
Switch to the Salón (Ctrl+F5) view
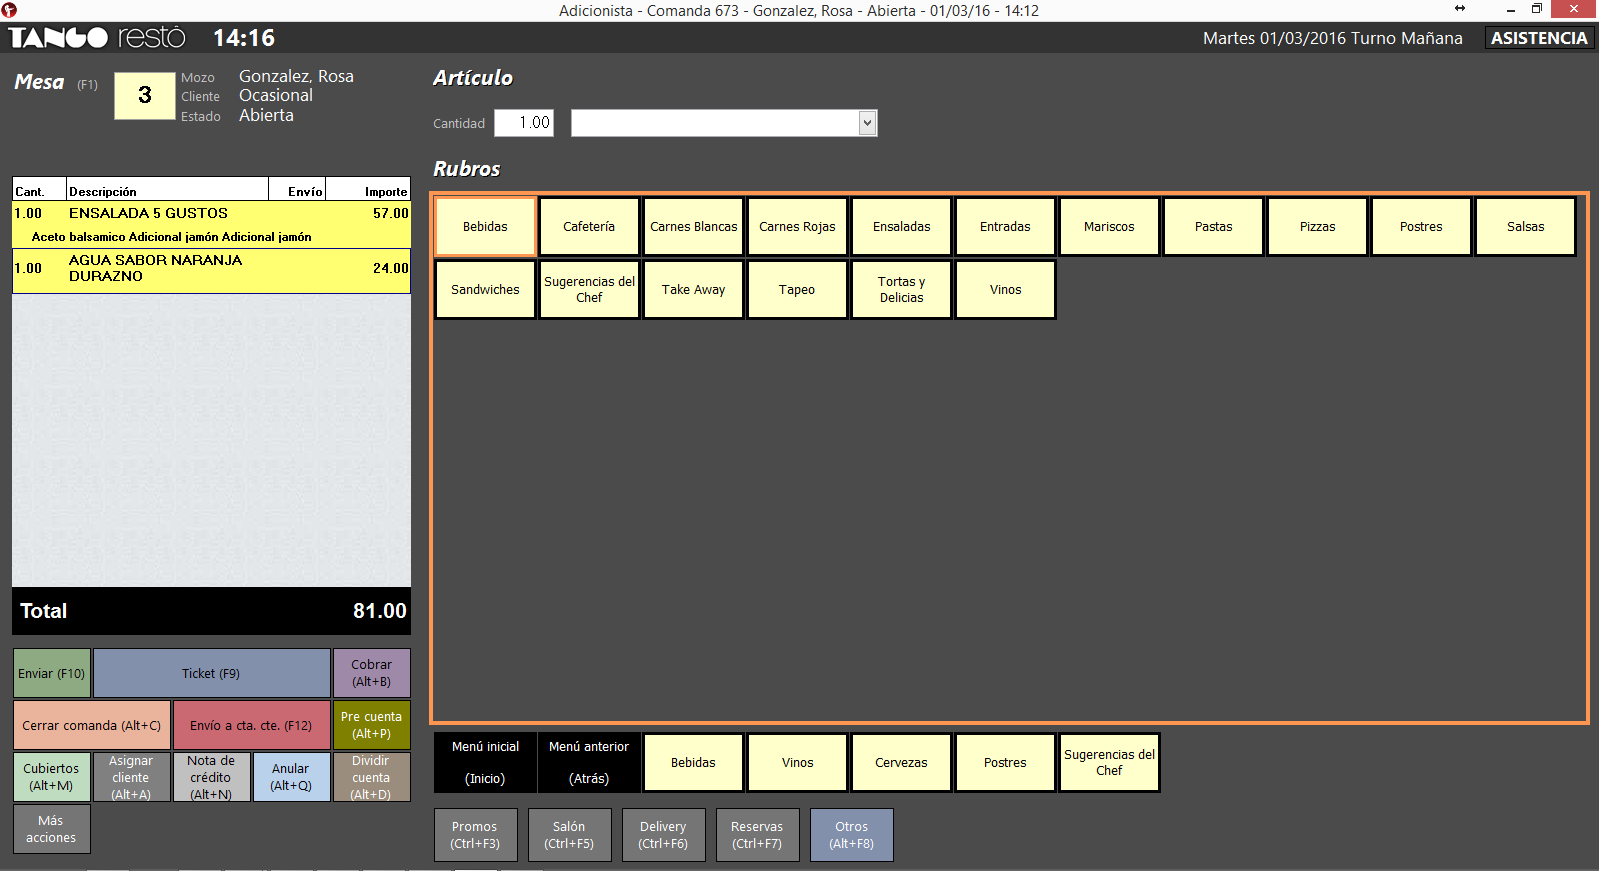coord(569,835)
